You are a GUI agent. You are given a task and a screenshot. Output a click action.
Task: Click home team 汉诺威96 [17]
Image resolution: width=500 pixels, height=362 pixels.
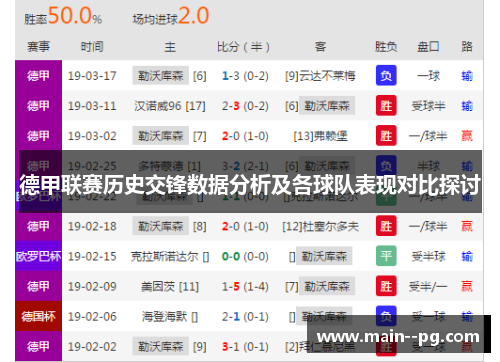(170, 106)
